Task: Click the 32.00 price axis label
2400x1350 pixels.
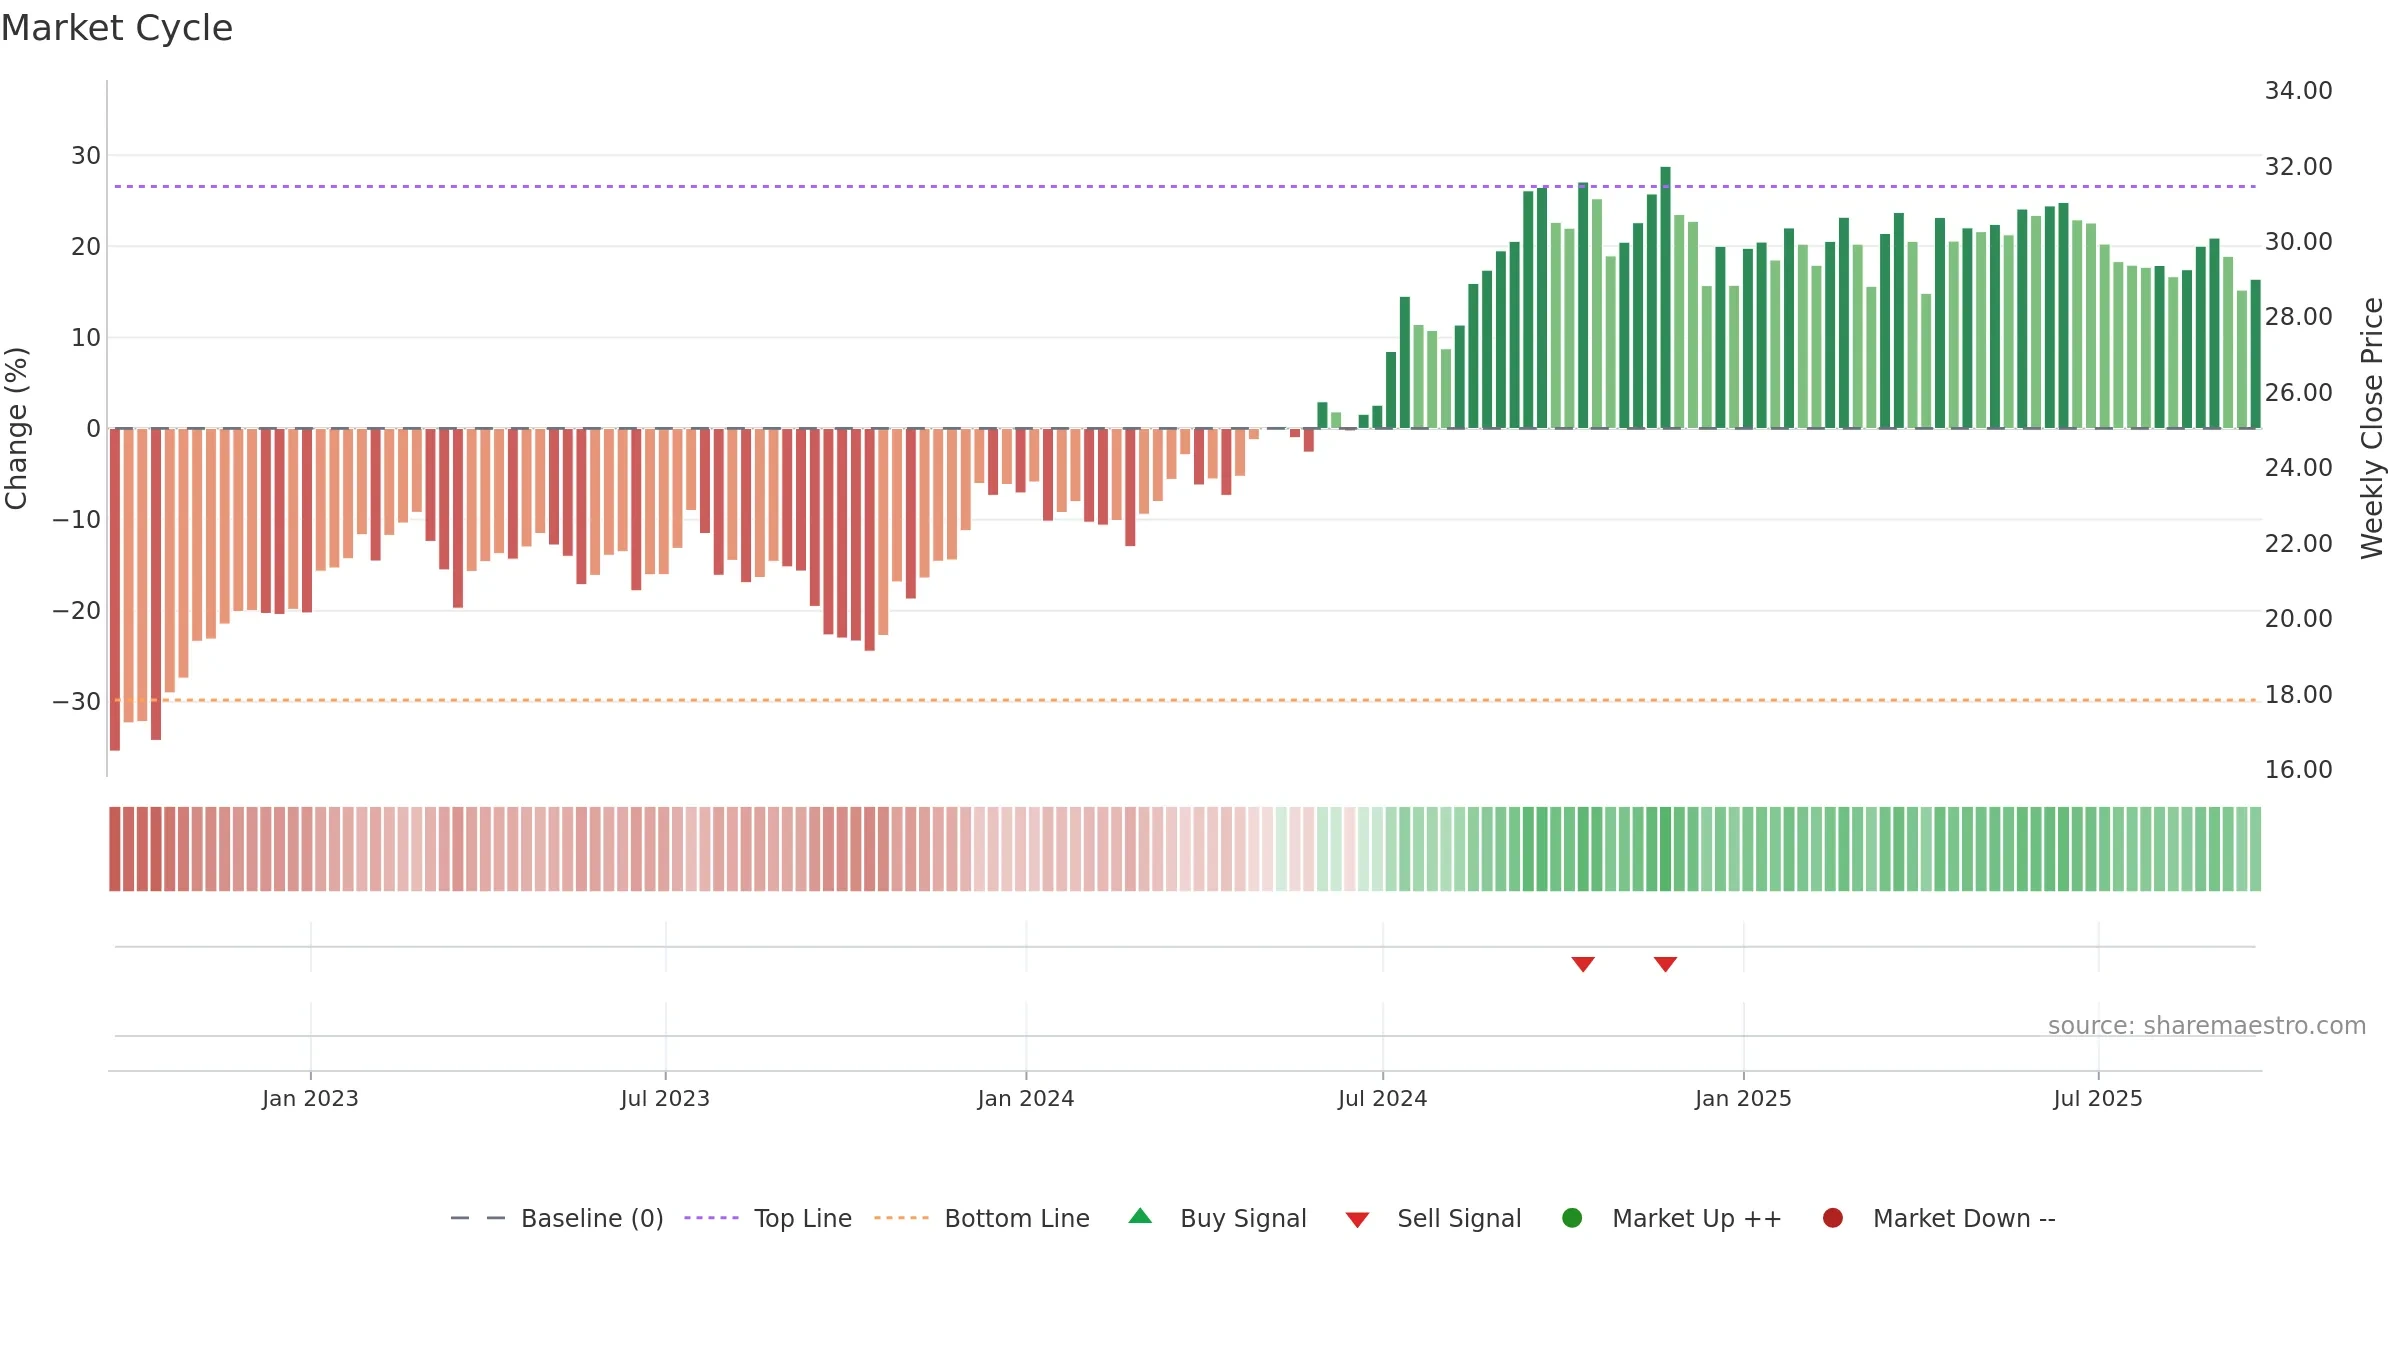Action: click(2298, 166)
